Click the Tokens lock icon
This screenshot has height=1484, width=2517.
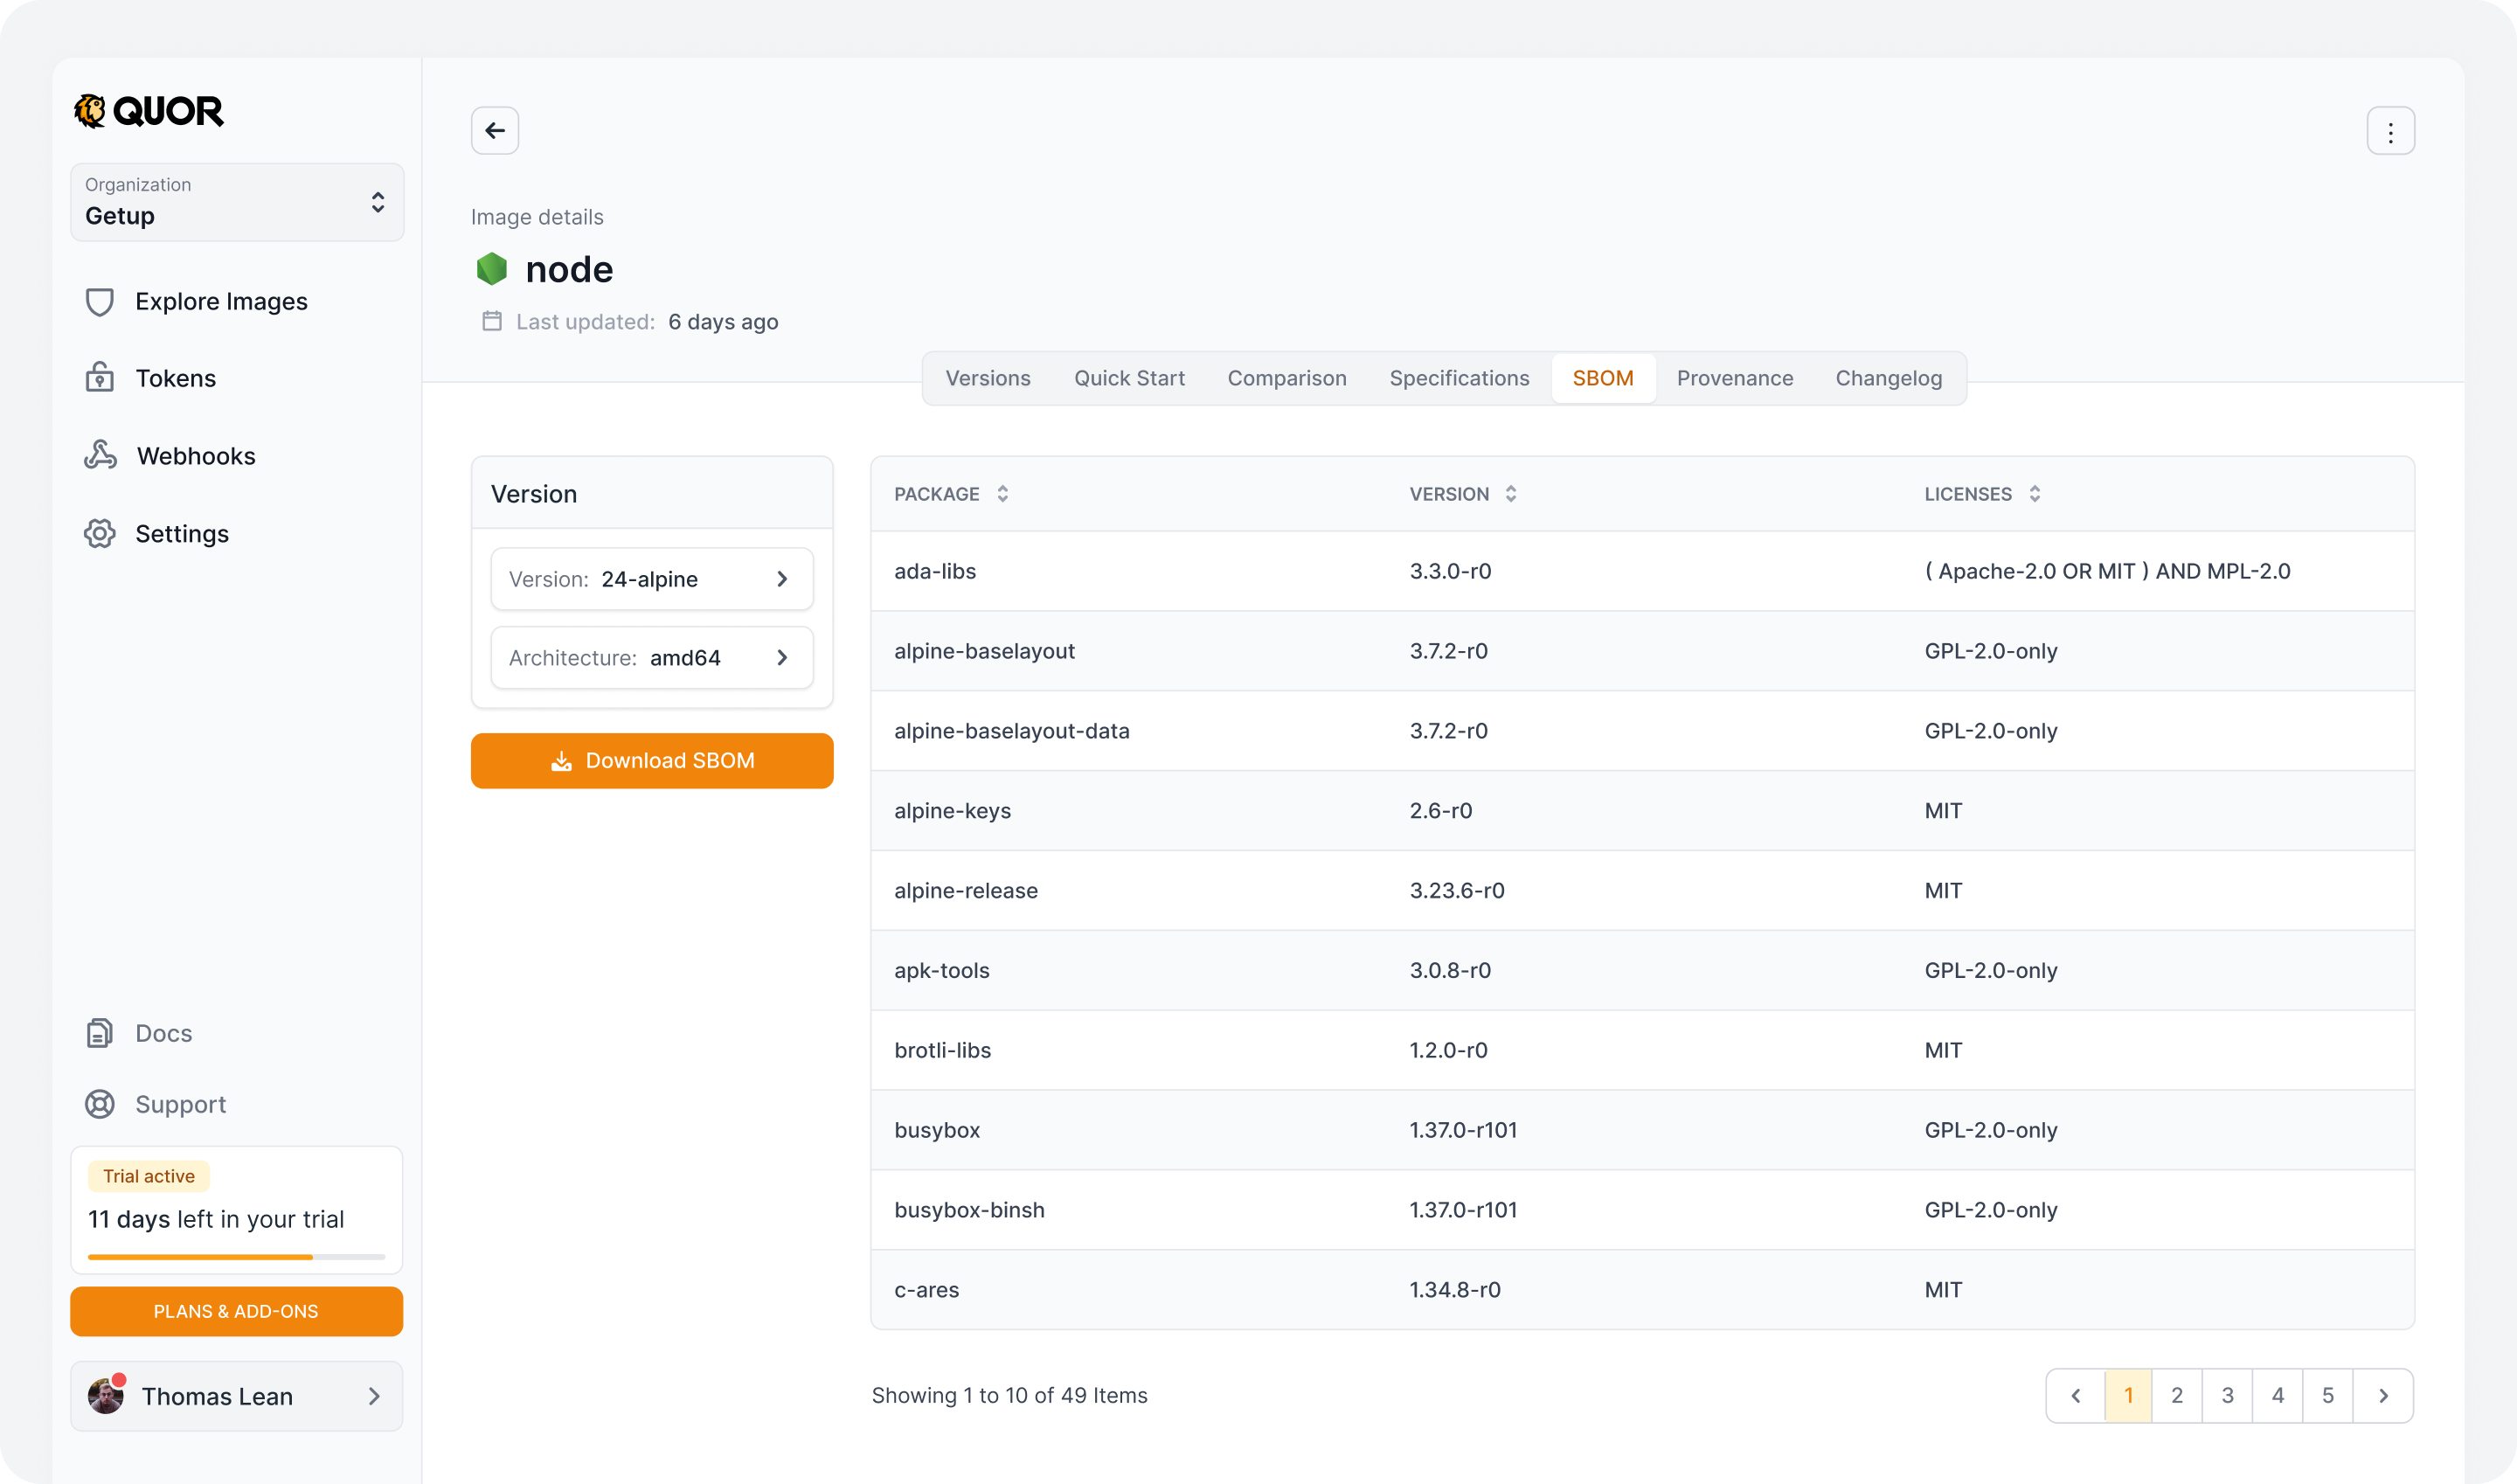[99, 378]
